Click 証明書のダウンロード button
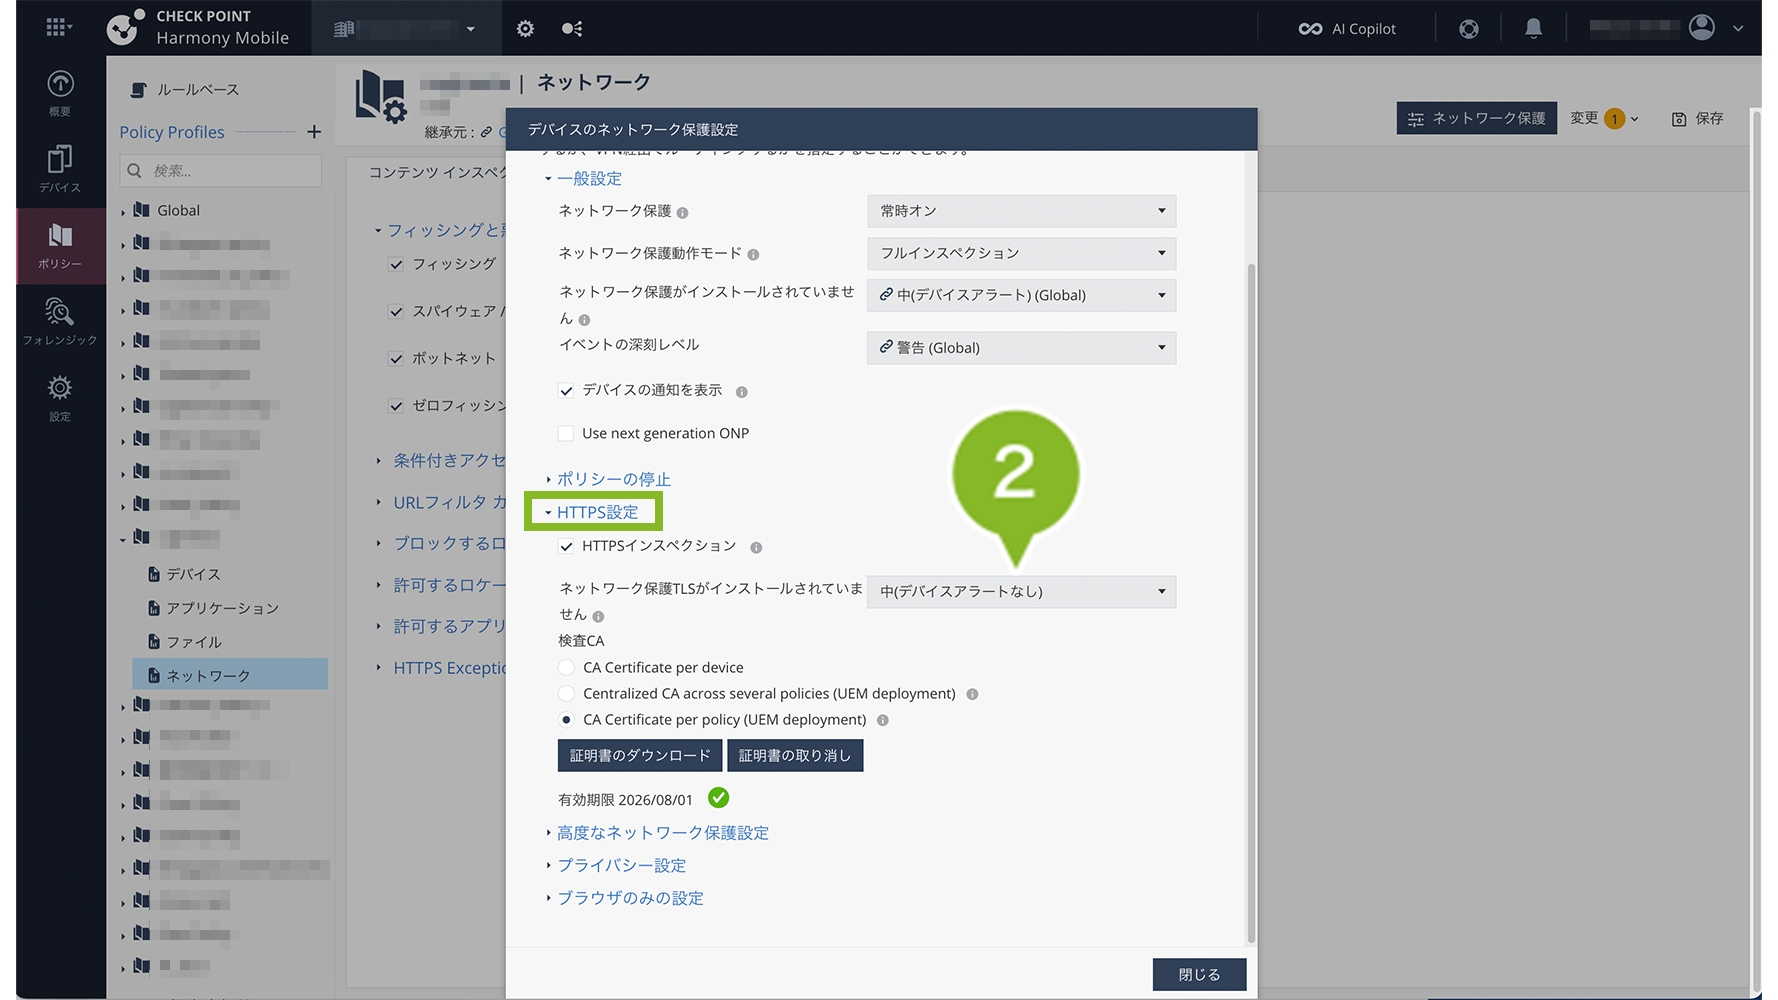 [x=639, y=756]
